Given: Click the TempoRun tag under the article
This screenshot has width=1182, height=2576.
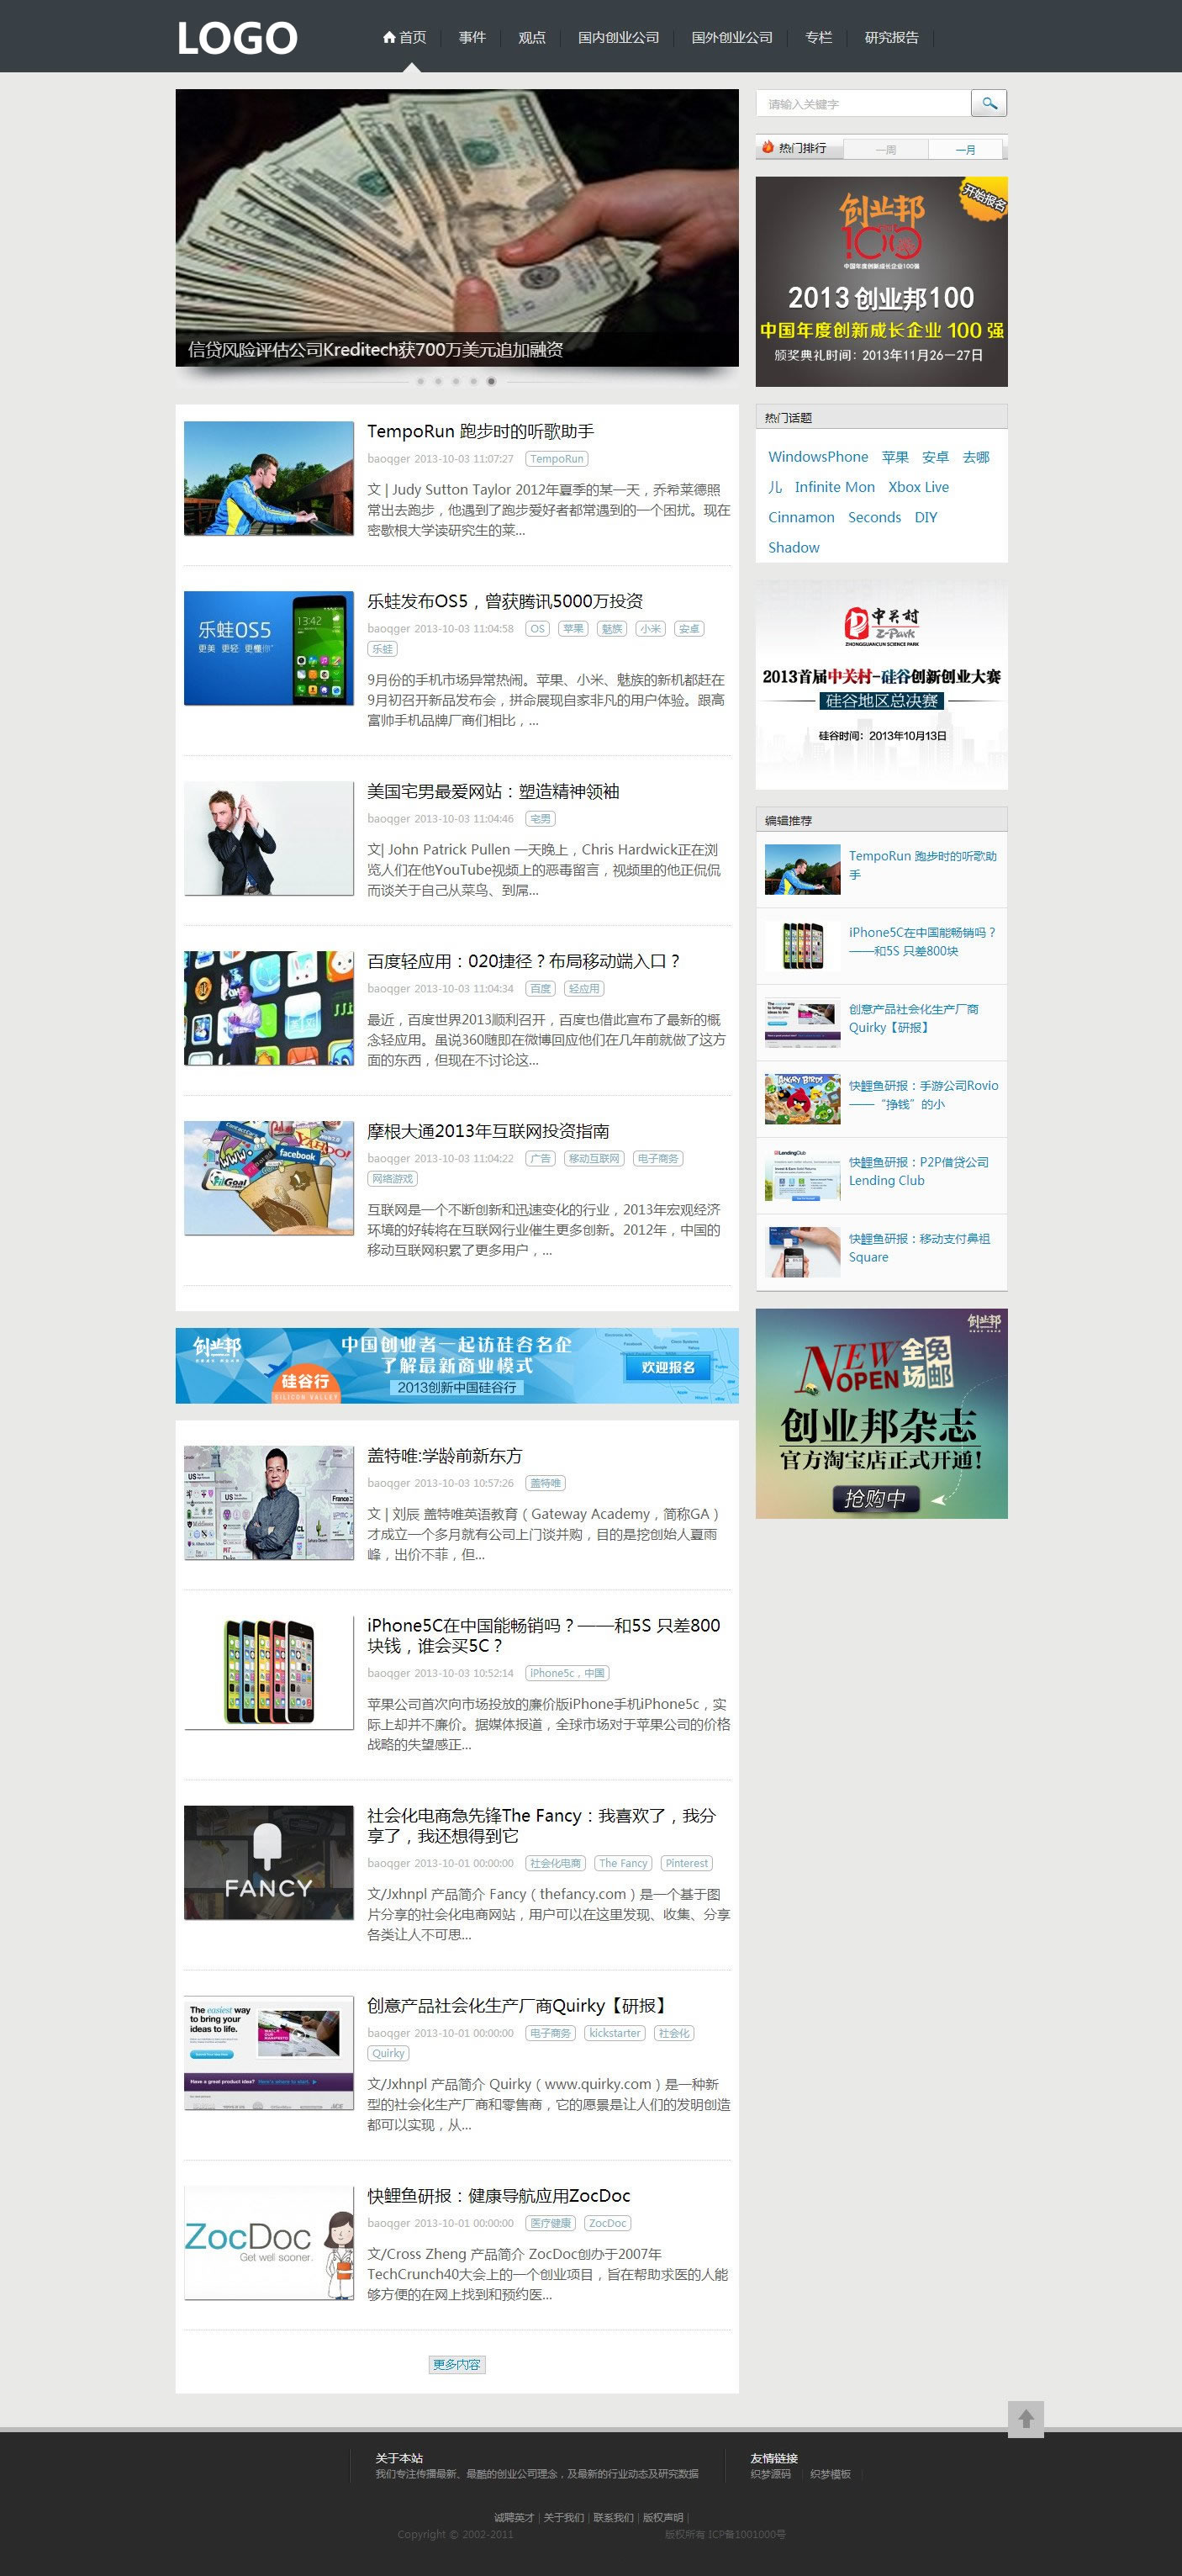Looking at the screenshot, I should point(557,459).
